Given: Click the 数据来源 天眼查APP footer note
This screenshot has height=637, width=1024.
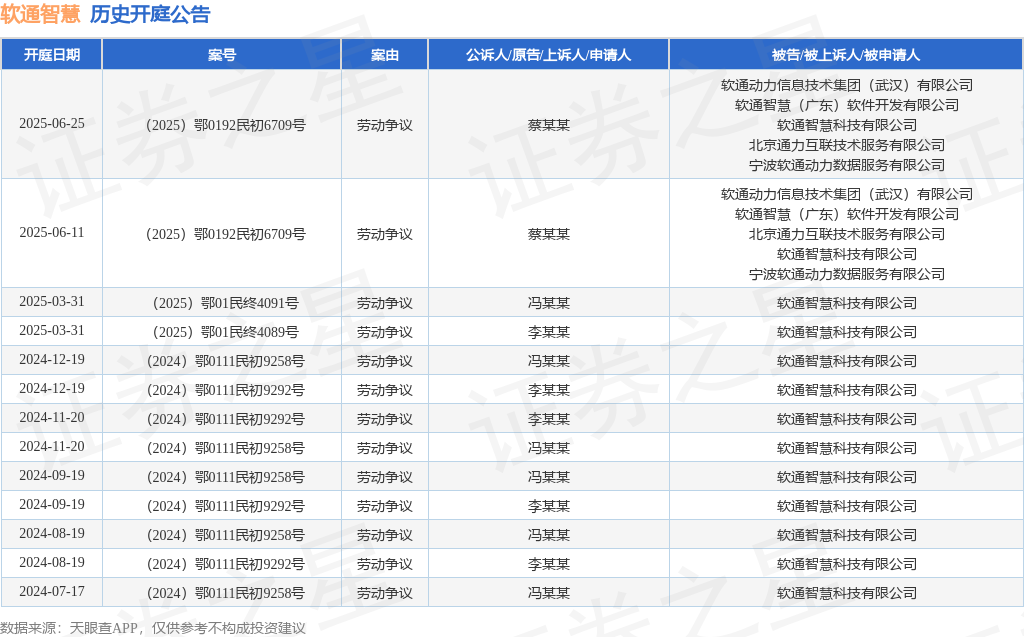Looking at the screenshot, I should click(x=153, y=628).
